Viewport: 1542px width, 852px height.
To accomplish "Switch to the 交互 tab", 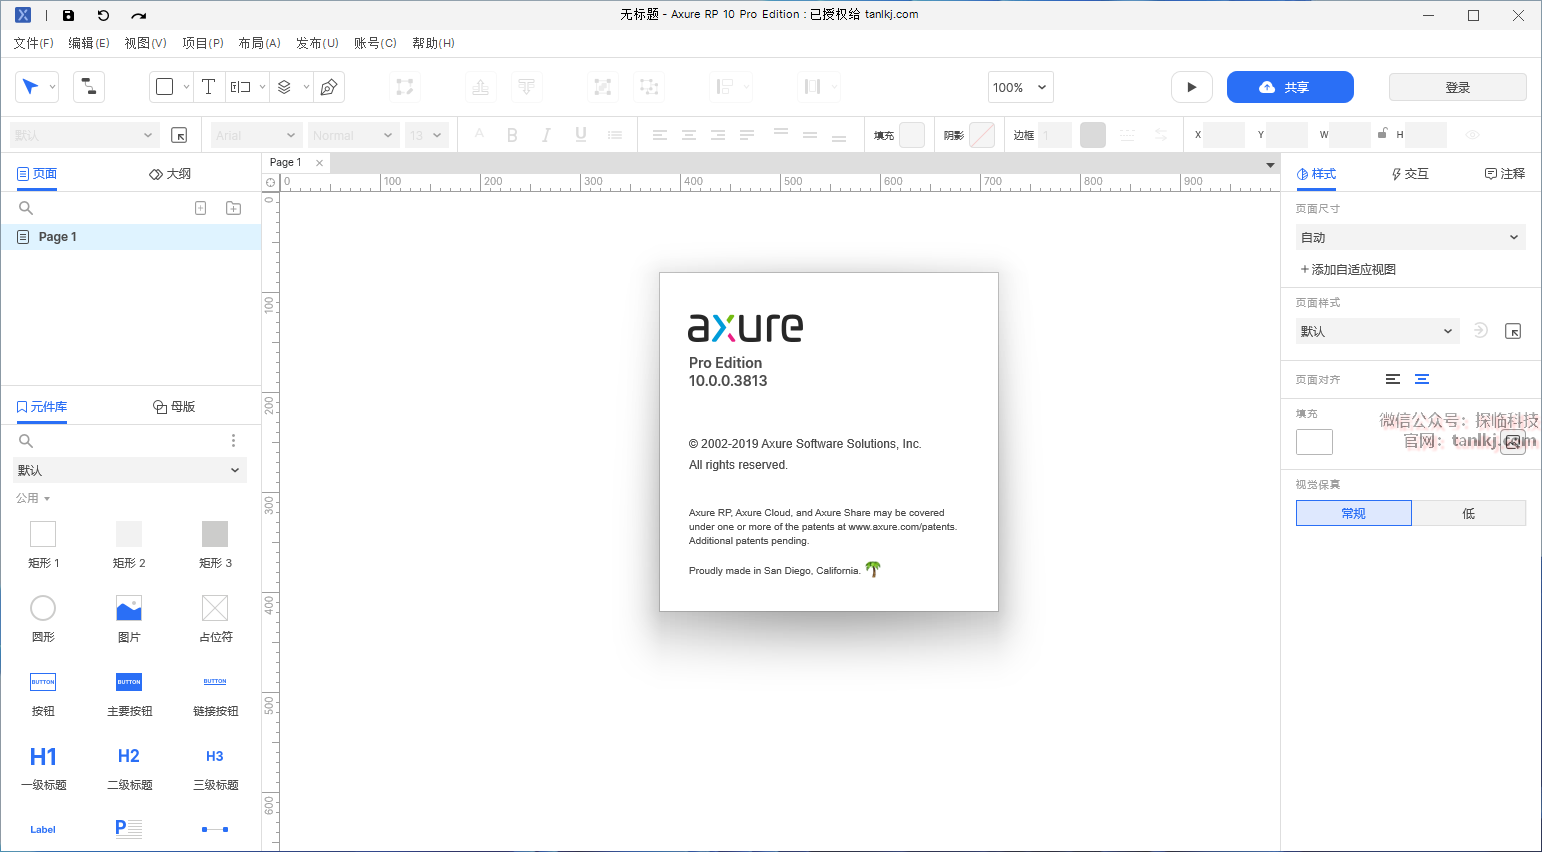I will coord(1410,174).
